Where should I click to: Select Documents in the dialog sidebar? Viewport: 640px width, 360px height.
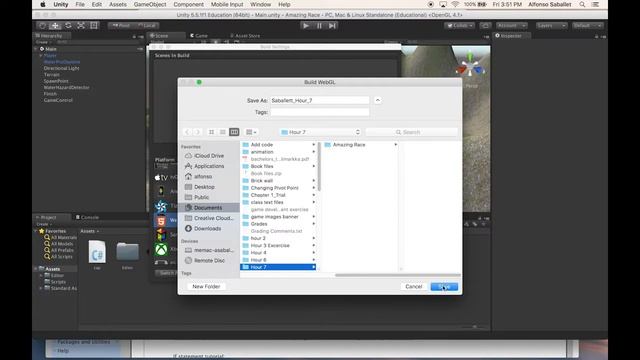[209, 208]
